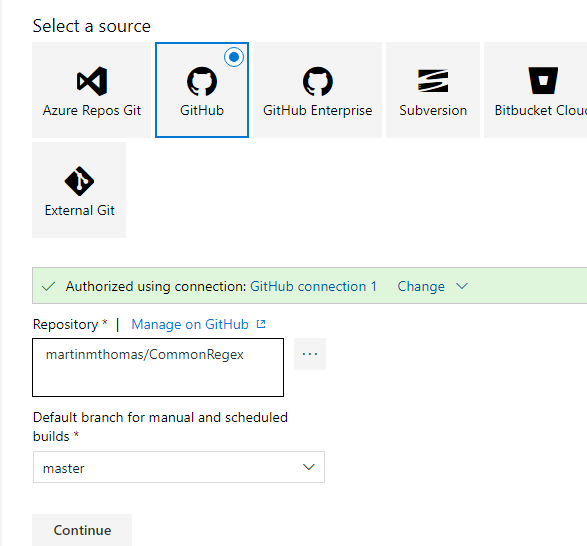Click the external link icon beside Manage on GitHub
Viewport: 587px width, 546px height.
tap(261, 324)
